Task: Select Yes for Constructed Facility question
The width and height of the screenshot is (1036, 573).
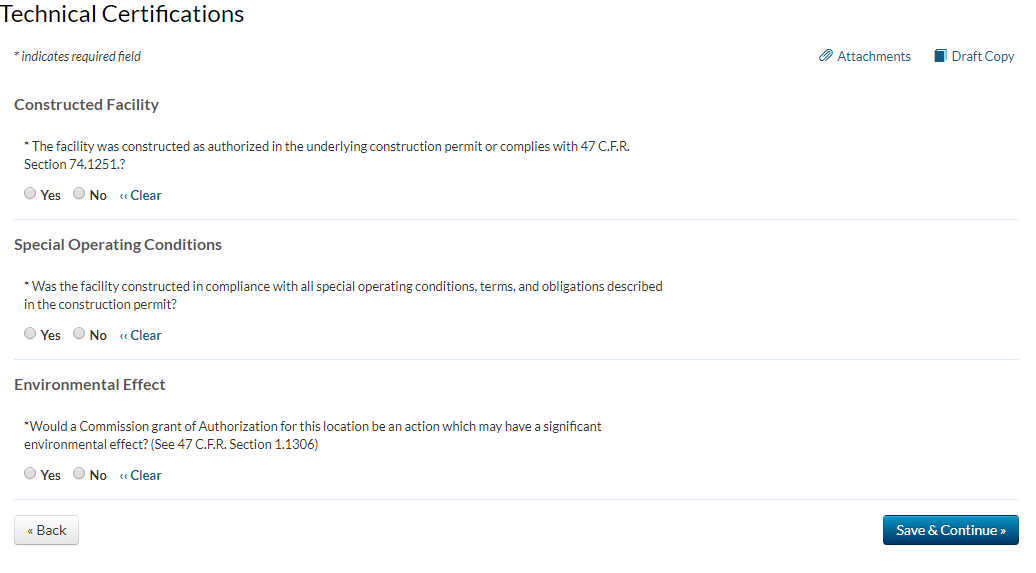Action: coord(30,194)
